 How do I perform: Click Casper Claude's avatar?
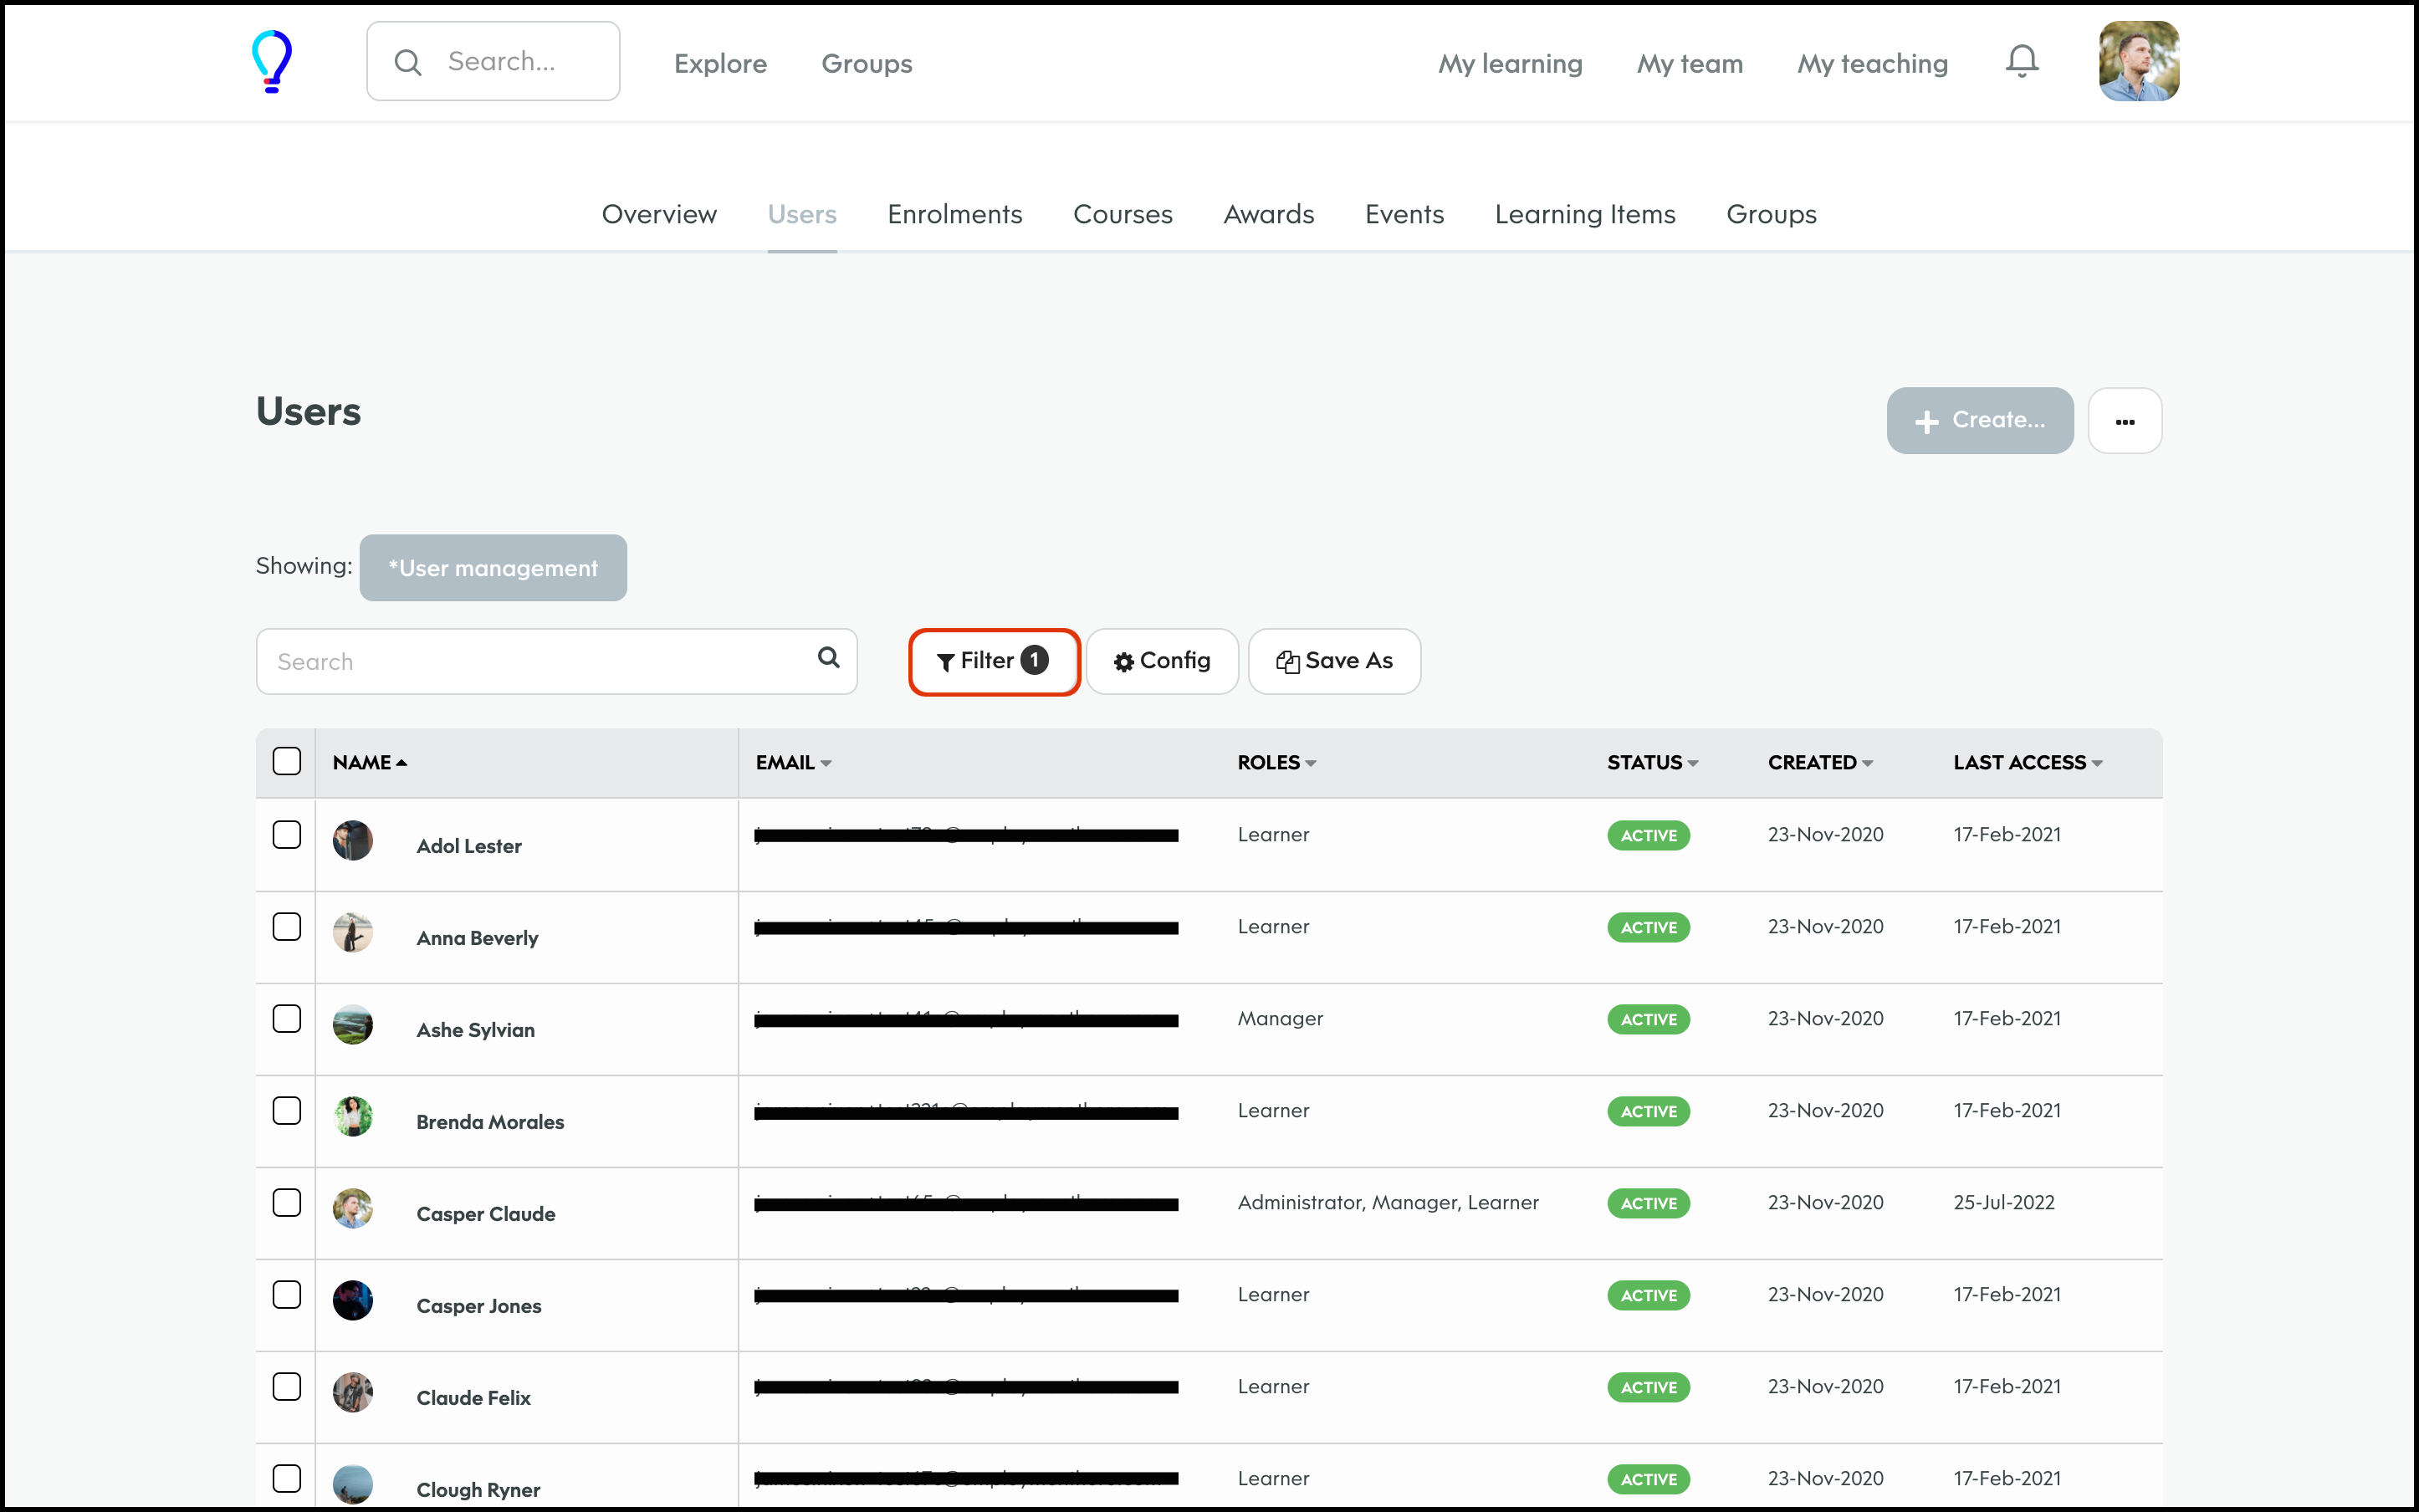[x=353, y=1208]
